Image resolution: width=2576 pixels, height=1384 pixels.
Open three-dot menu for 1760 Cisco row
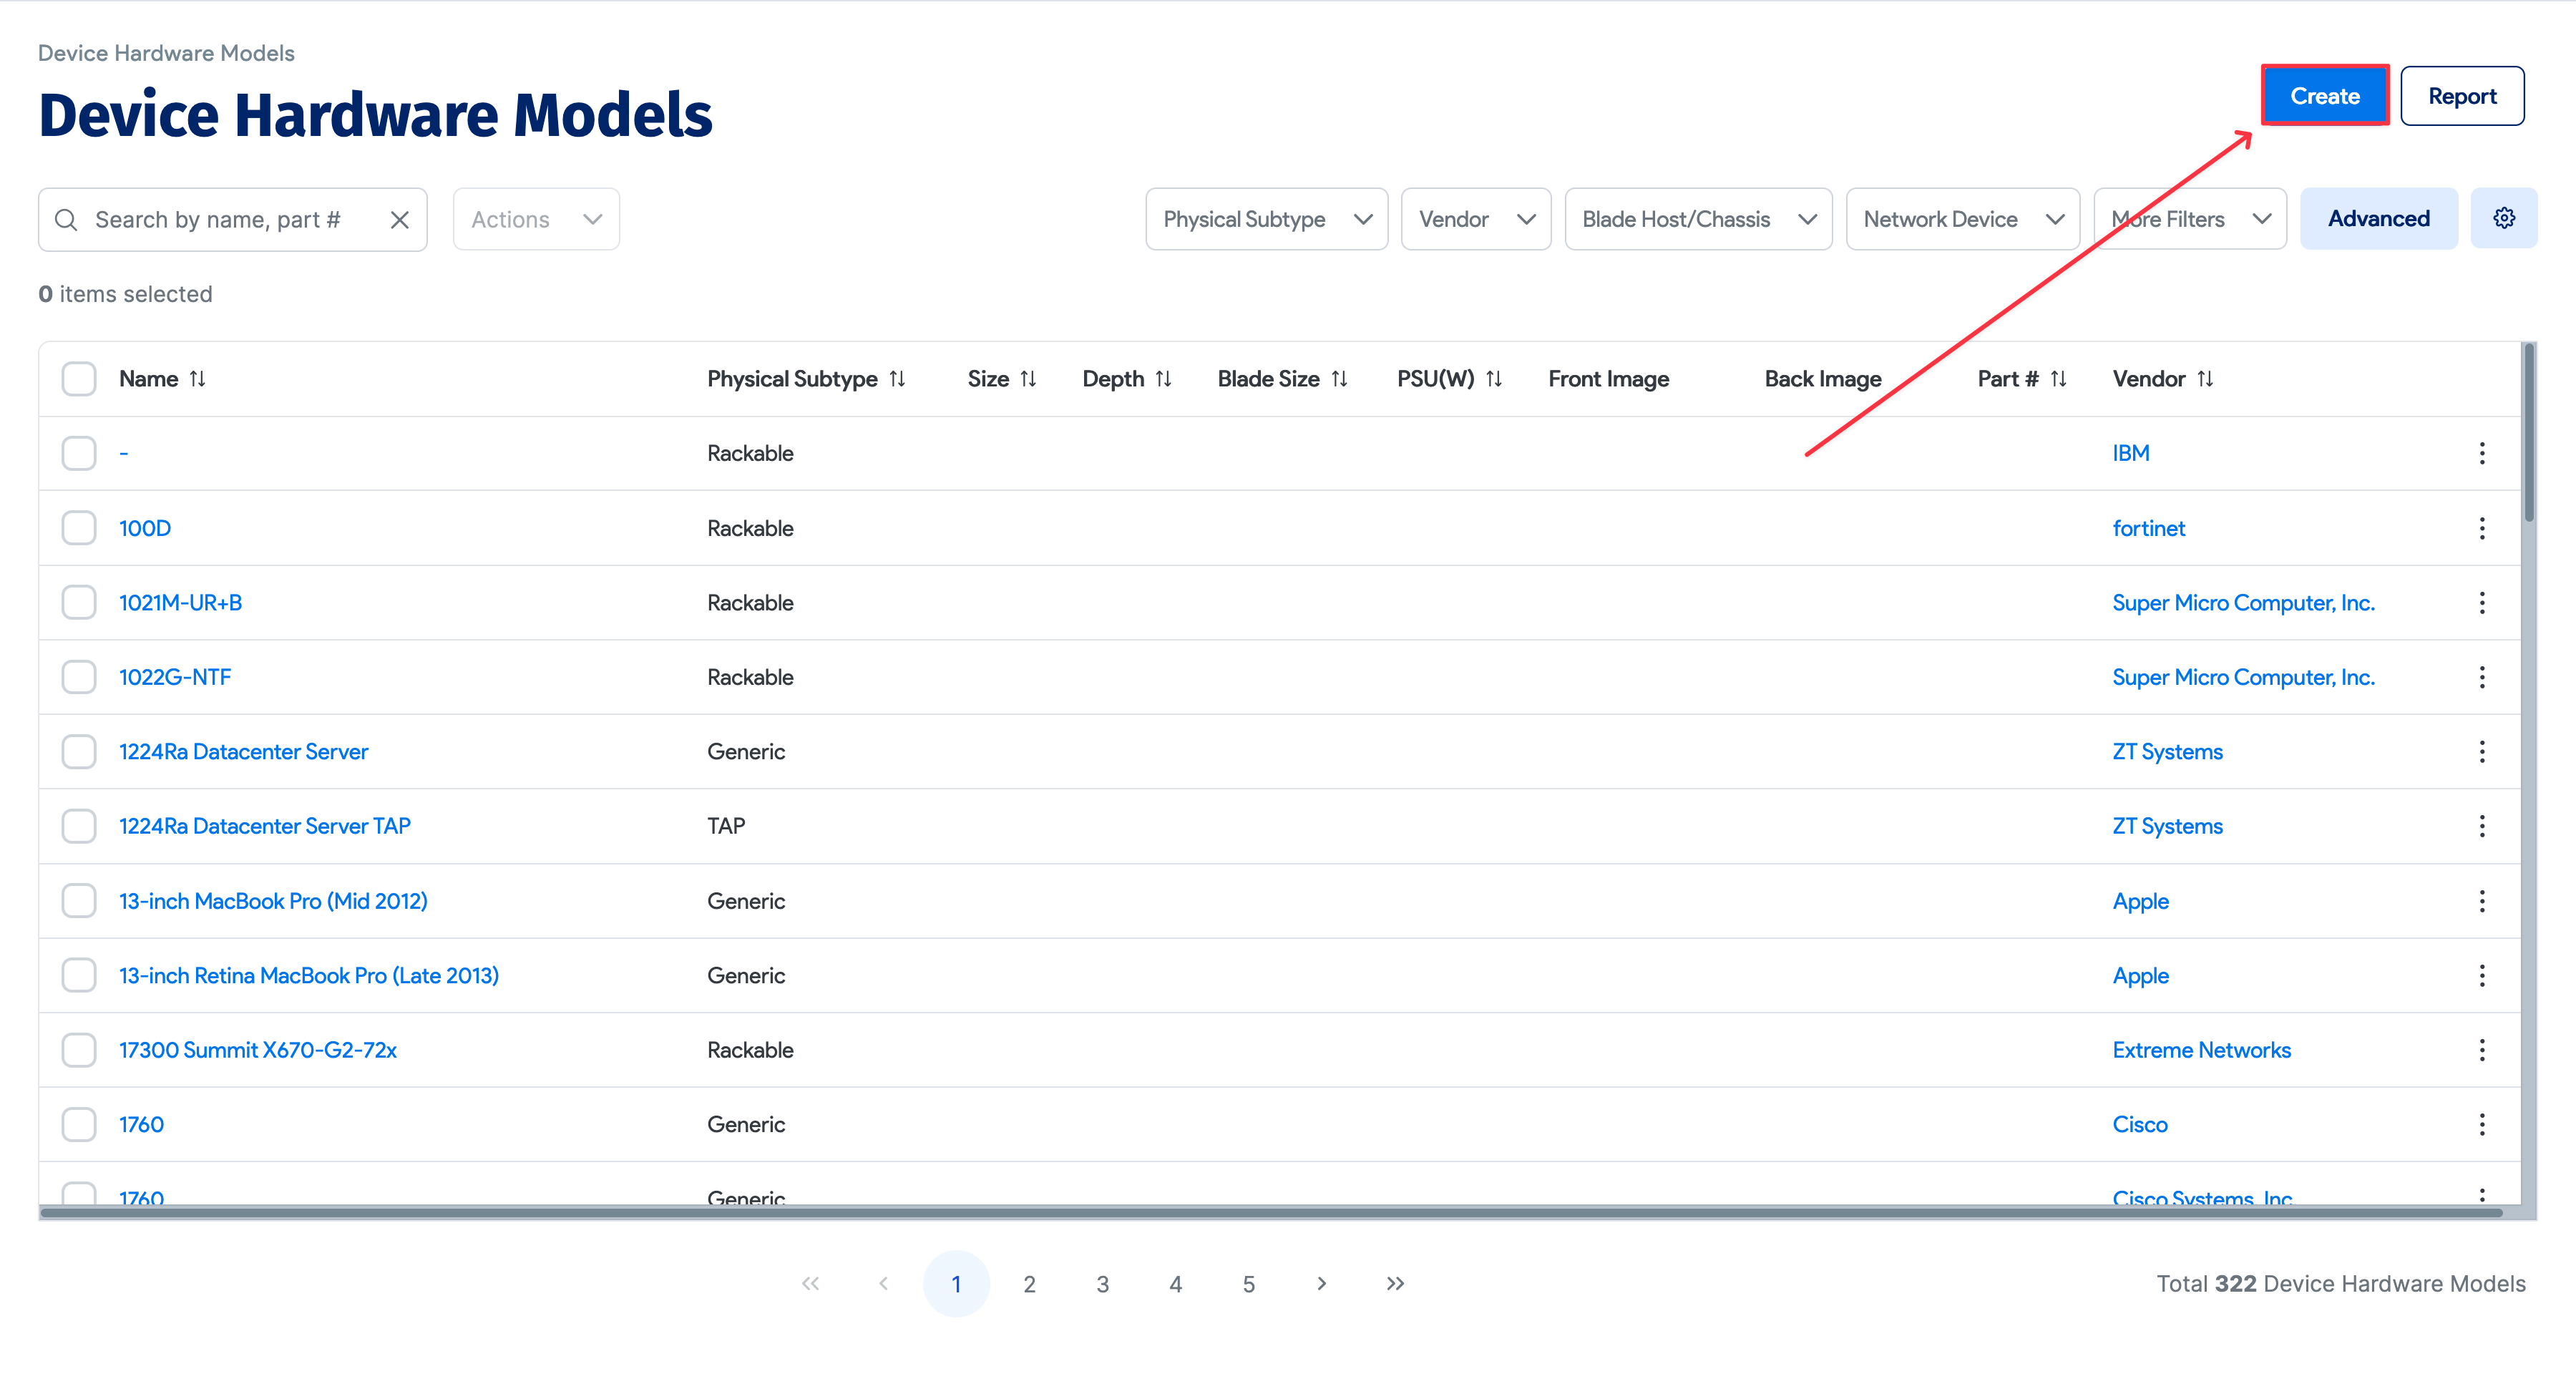[x=2481, y=1124]
